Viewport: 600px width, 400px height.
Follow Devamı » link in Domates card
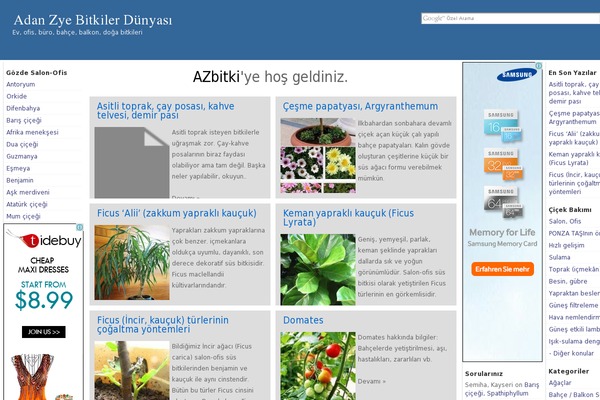[372, 381]
